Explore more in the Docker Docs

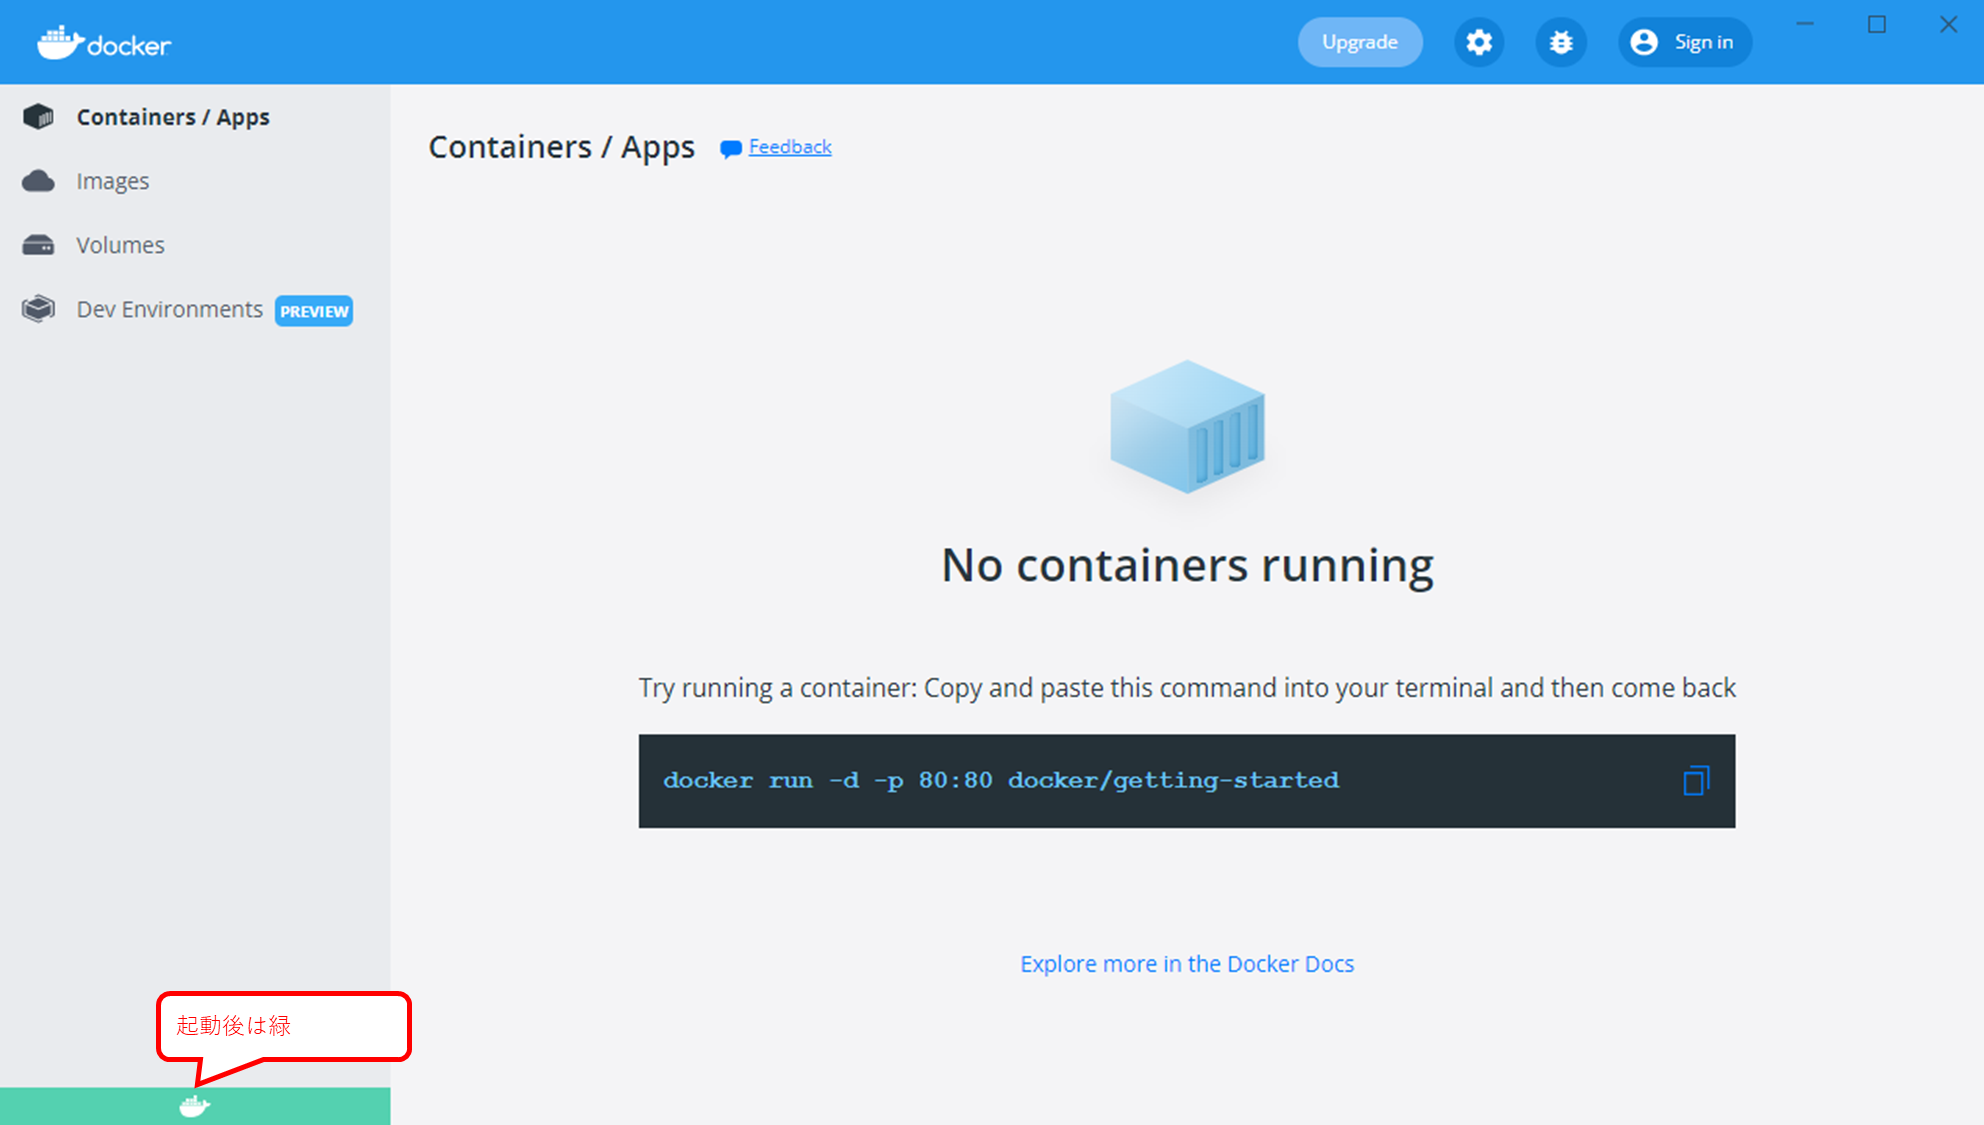tap(1187, 964)
